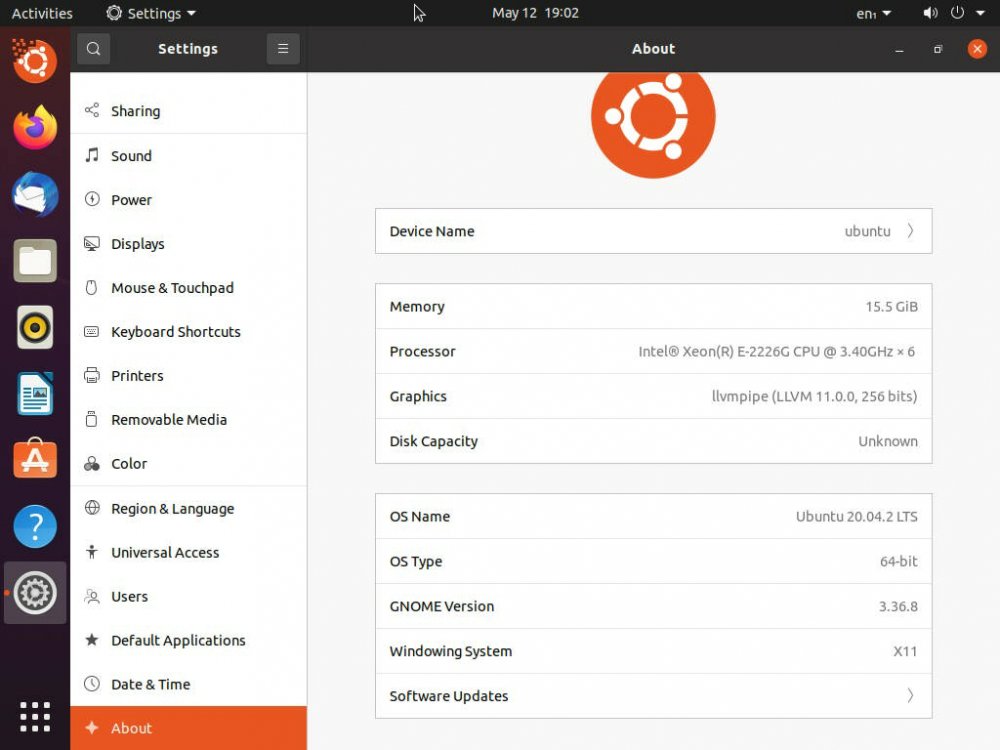The width and height of the screenshot is (1000, 750).
Task: Open Ubuntu Software from the dock
Action: point(35,459)
